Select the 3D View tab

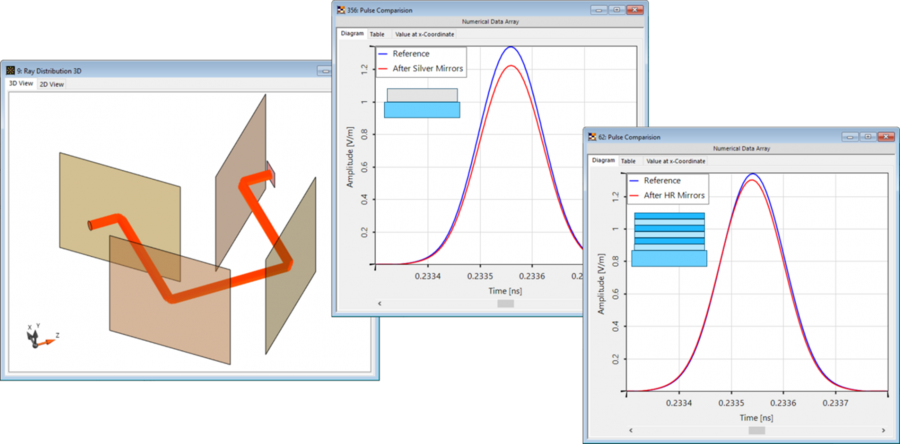[20, 85]
